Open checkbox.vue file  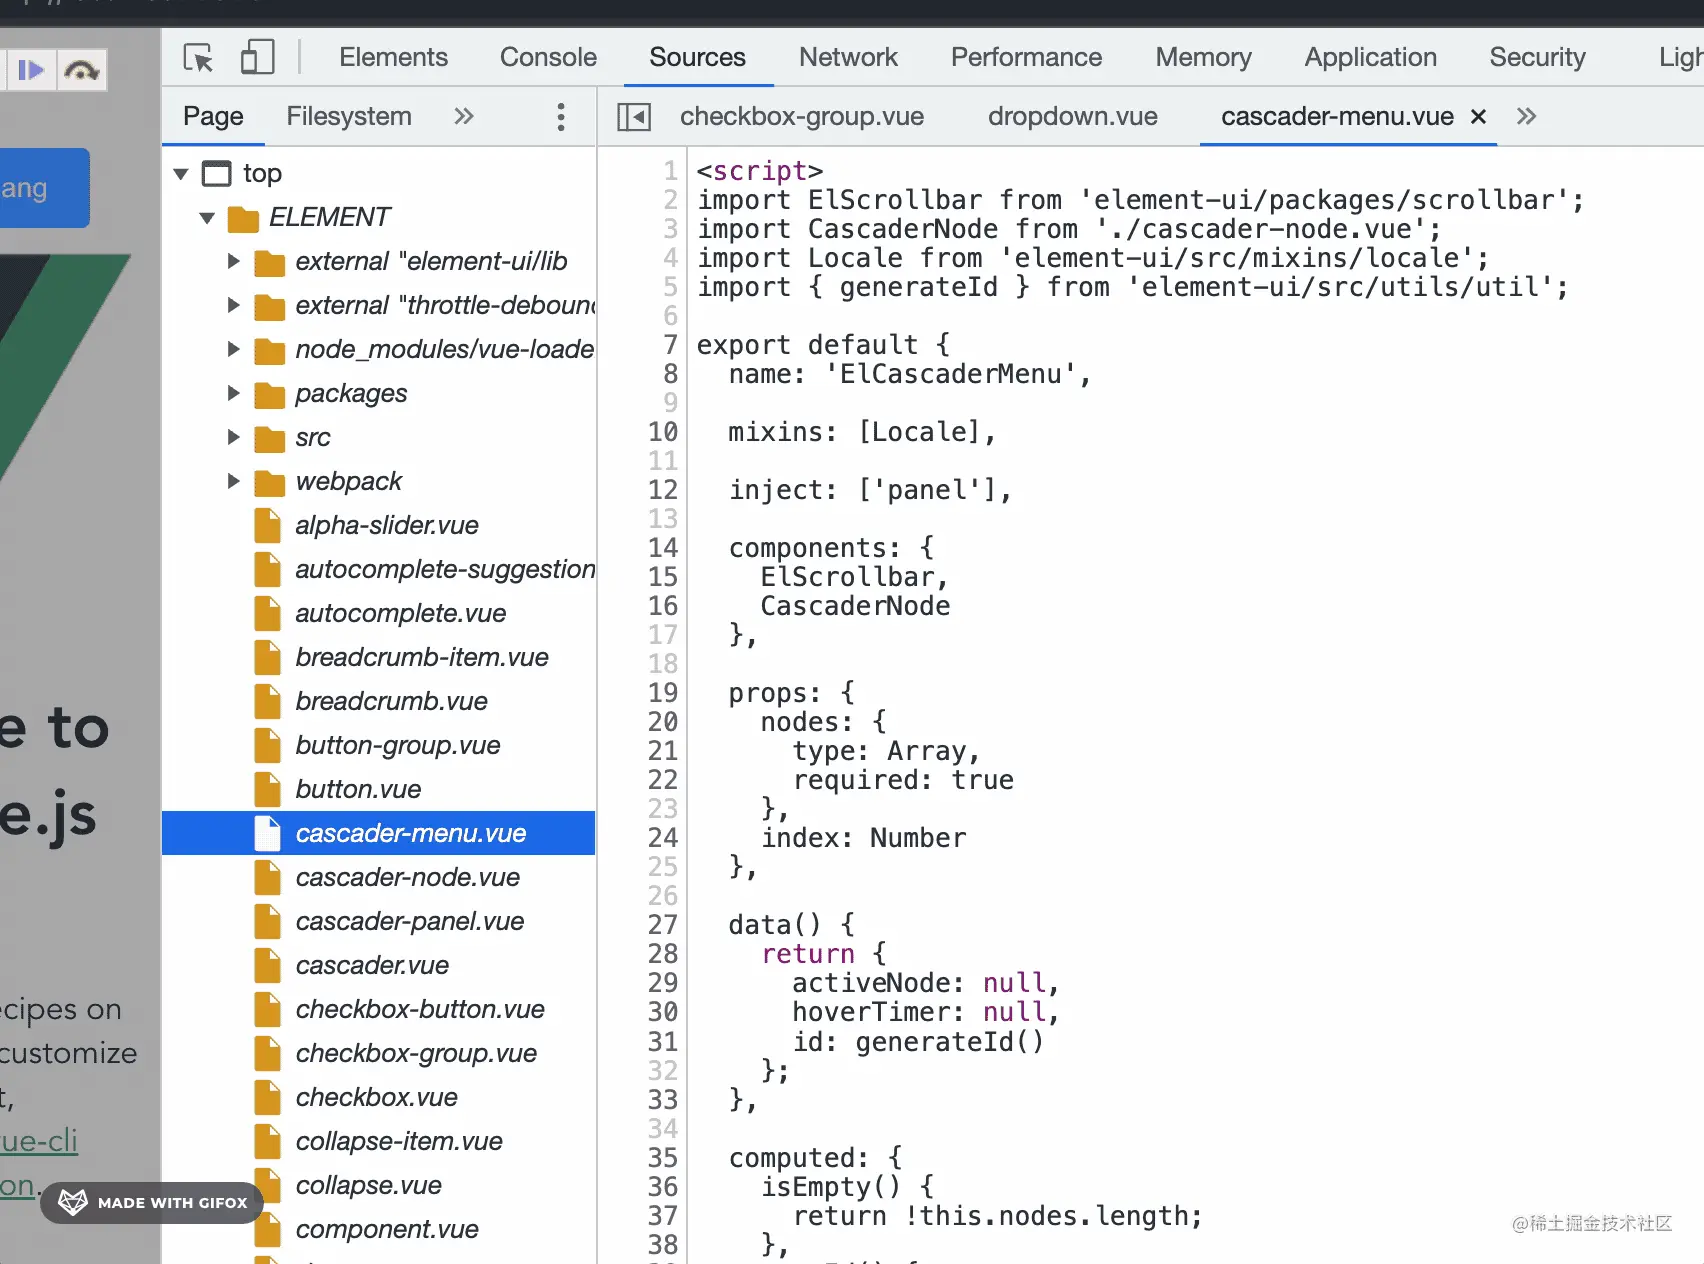click(x=376, y=1097)
